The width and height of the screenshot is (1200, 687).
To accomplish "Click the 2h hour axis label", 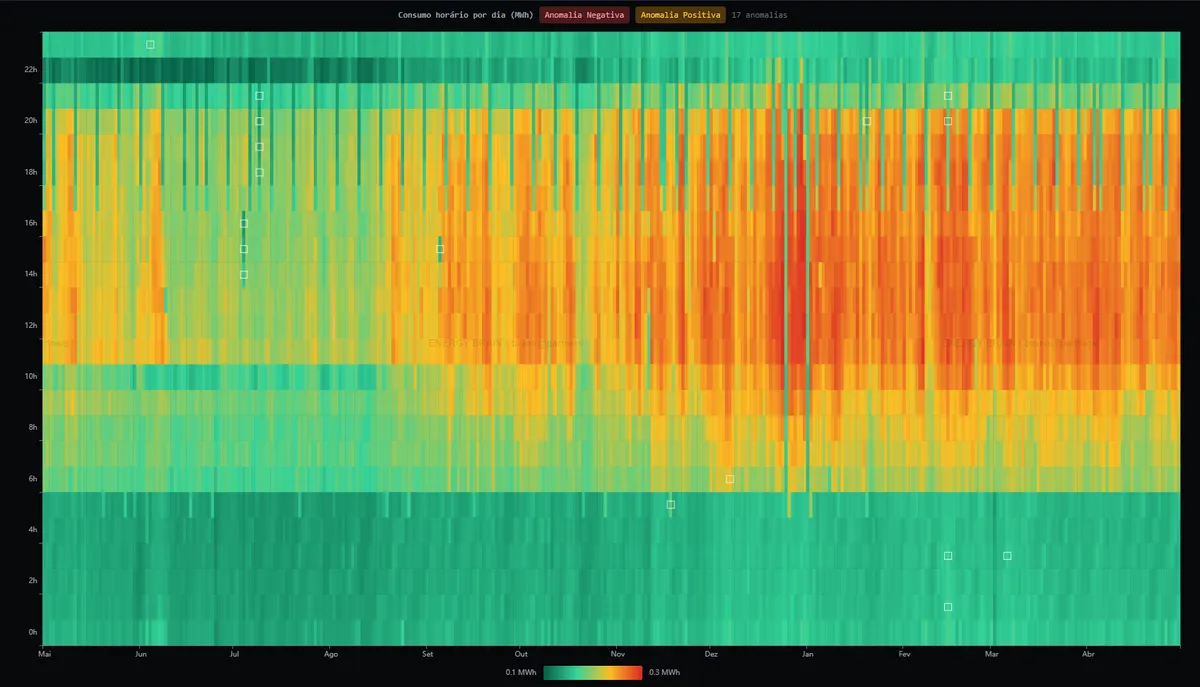I will (x=33, y=581).
